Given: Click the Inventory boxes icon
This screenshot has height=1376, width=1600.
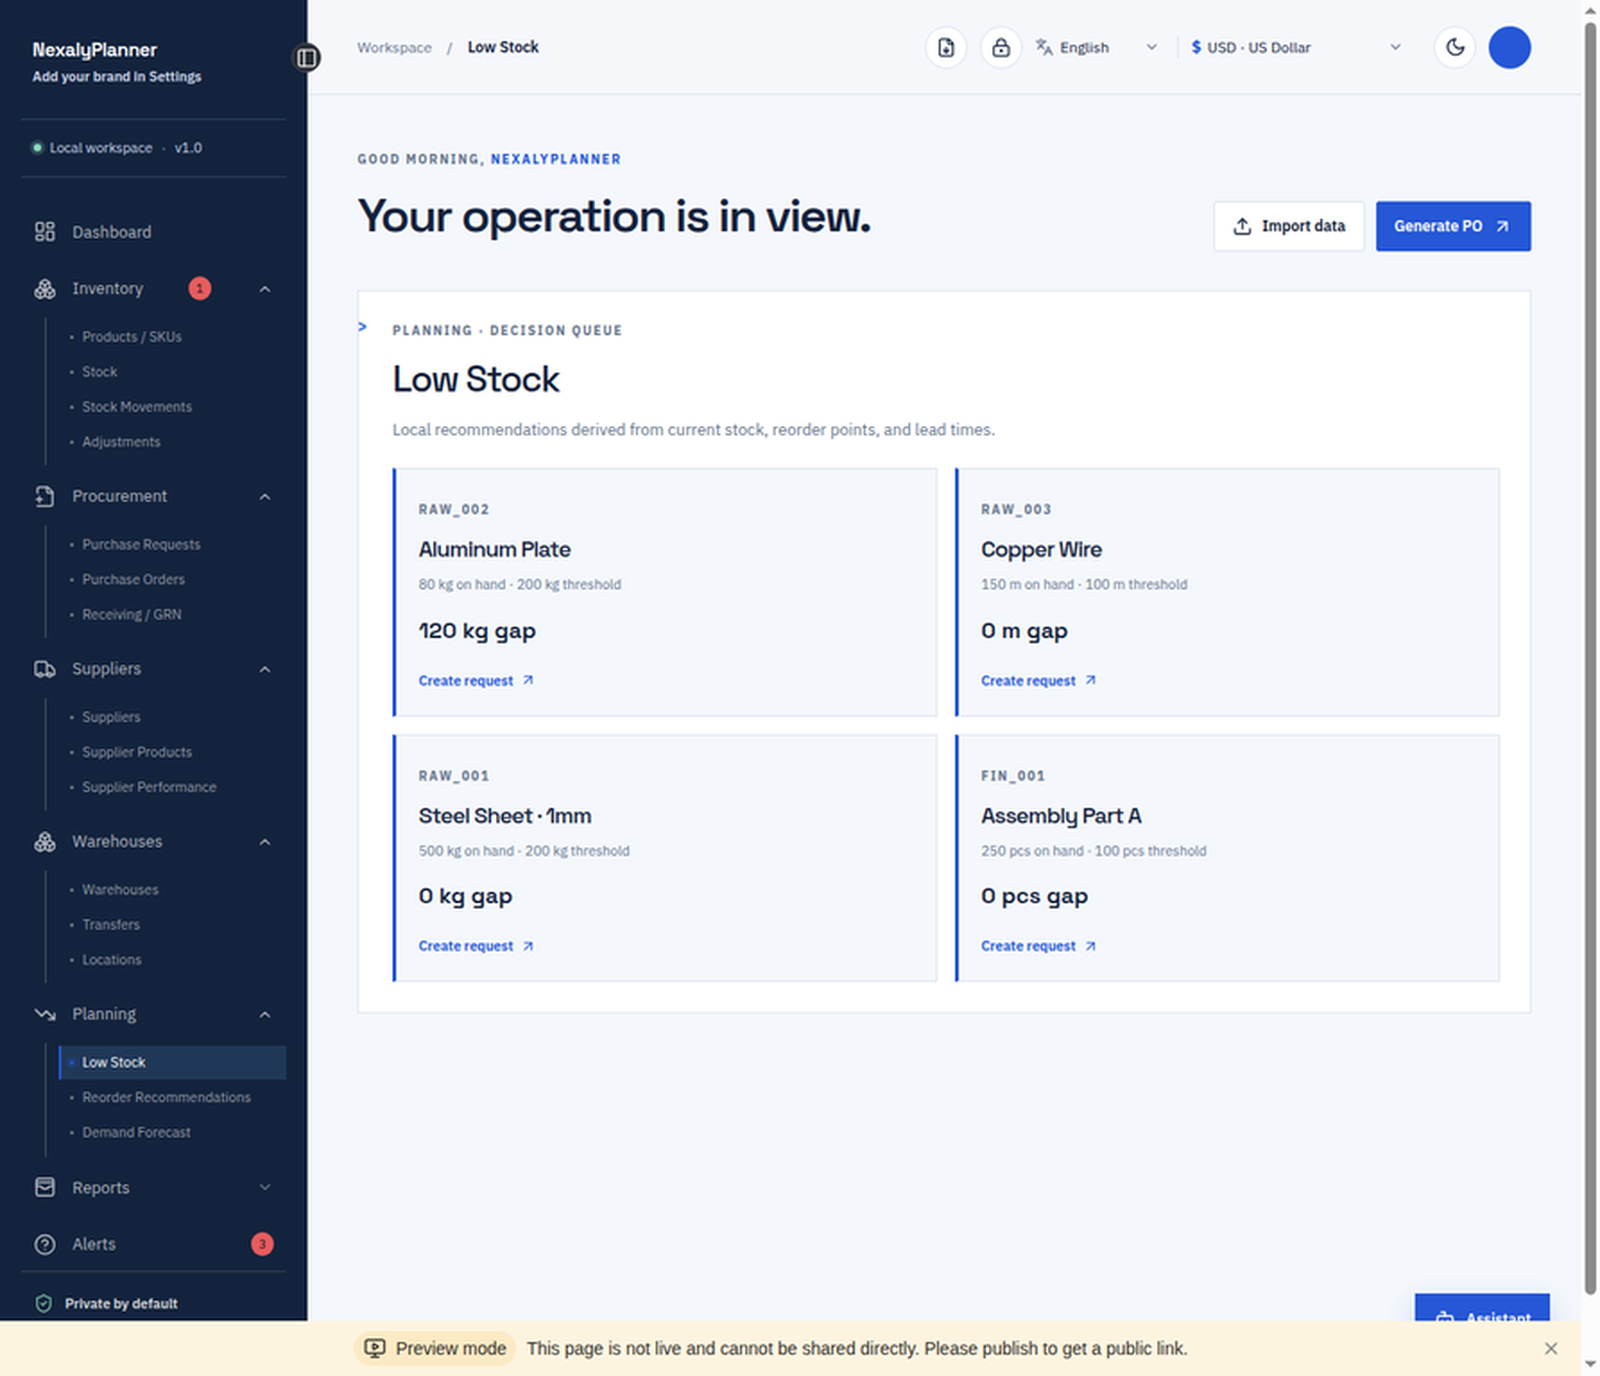Looking at the screenshot, I should 45,289.
